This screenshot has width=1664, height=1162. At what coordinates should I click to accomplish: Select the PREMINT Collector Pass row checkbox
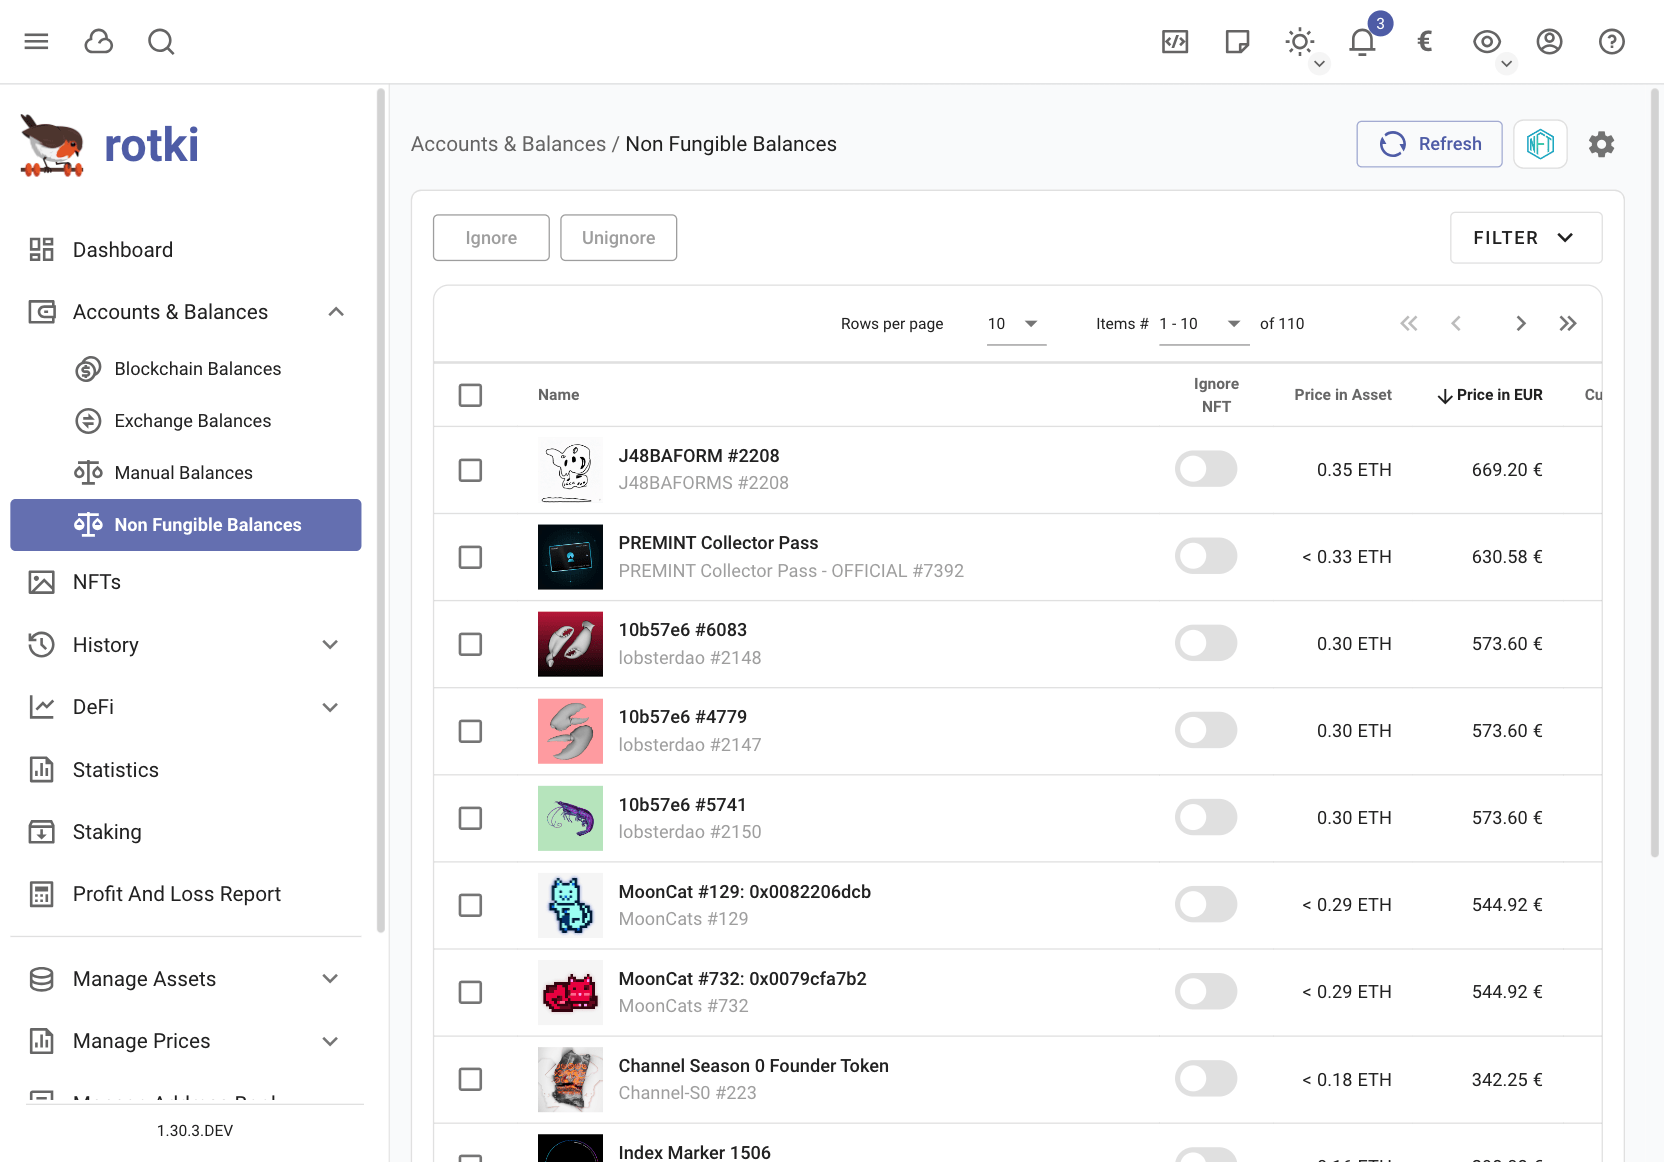pyautogui.click(x=470, y=557)
